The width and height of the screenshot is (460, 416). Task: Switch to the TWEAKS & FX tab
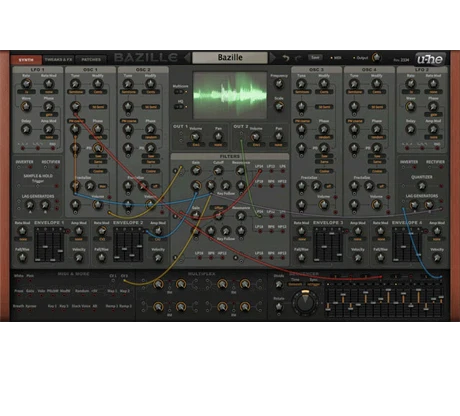(x=58, y=60)
